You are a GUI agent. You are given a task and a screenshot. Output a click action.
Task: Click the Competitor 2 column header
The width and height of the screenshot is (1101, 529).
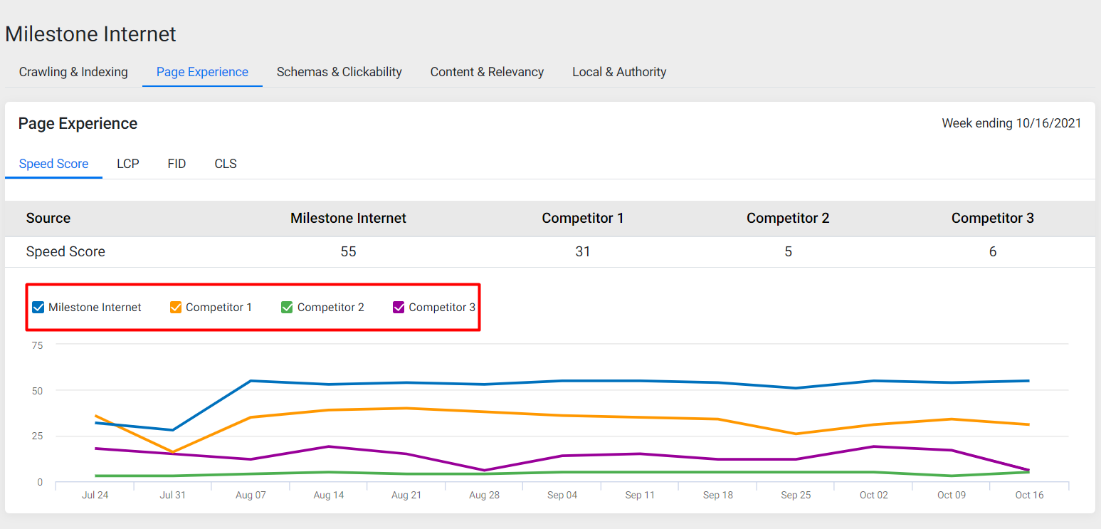click(788, 218)
